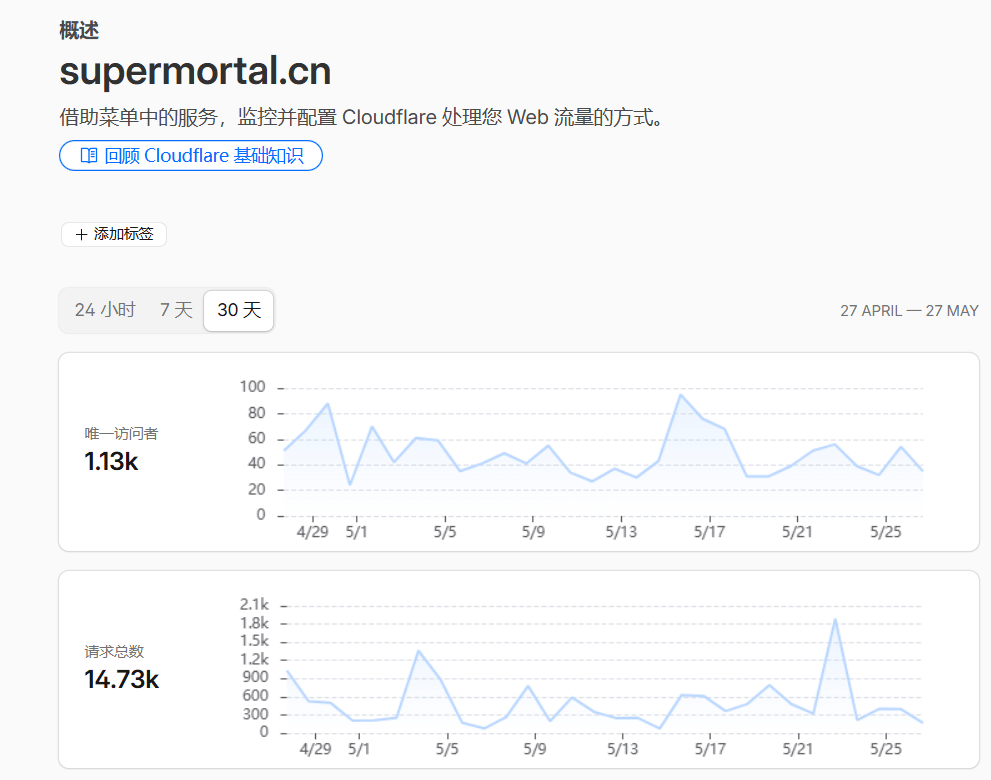Click the Cloudflare description paragraph

[362, 118]
